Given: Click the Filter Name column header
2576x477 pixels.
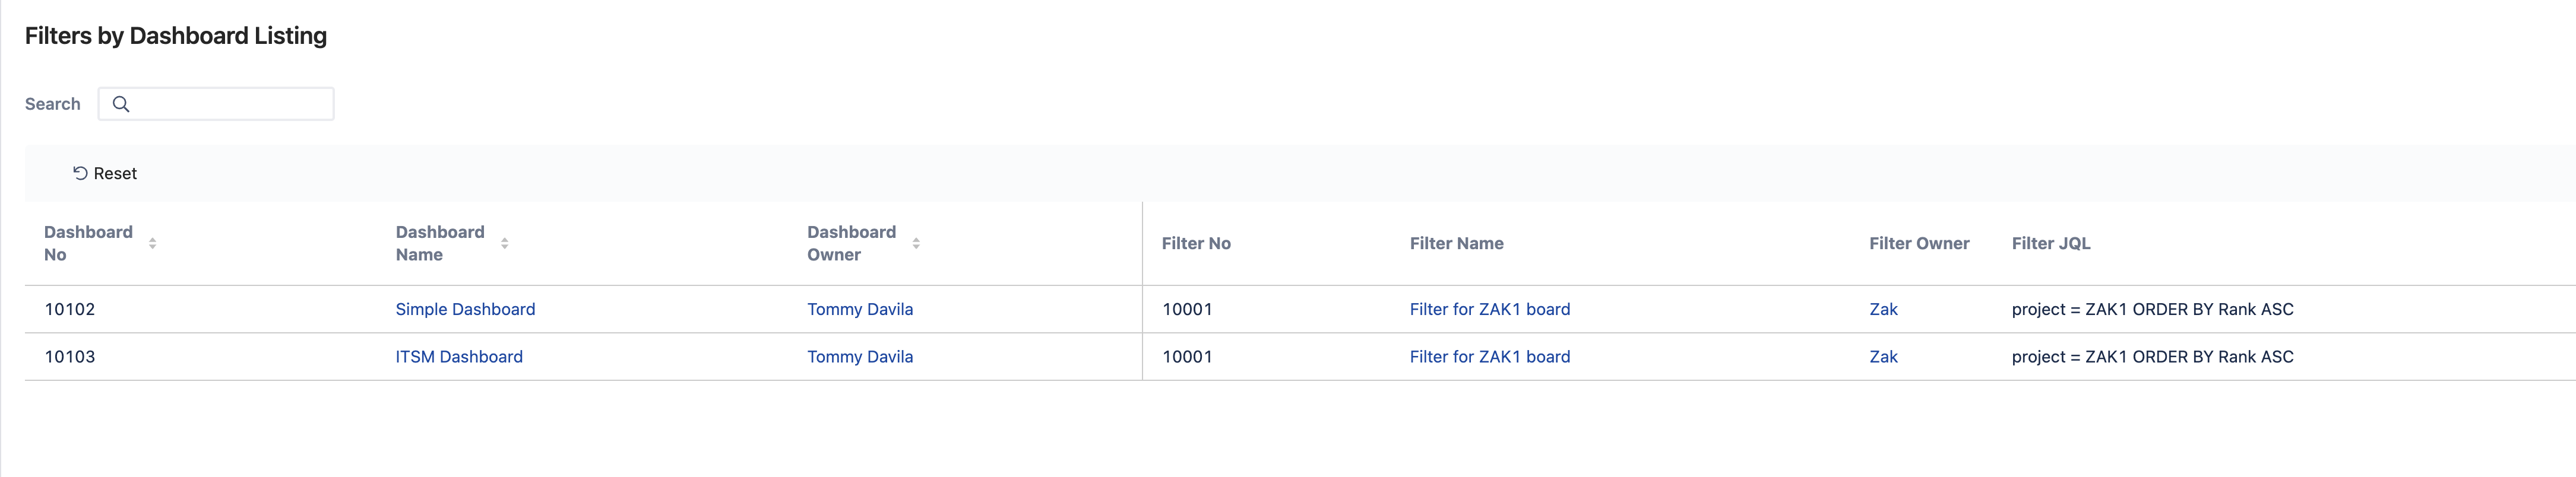Looking at the screenshot, I should coord(1457,243).
